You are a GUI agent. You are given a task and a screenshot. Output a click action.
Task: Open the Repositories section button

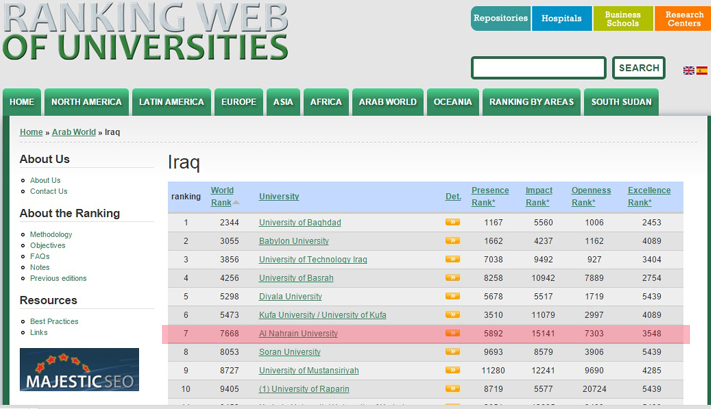[501, 19]
